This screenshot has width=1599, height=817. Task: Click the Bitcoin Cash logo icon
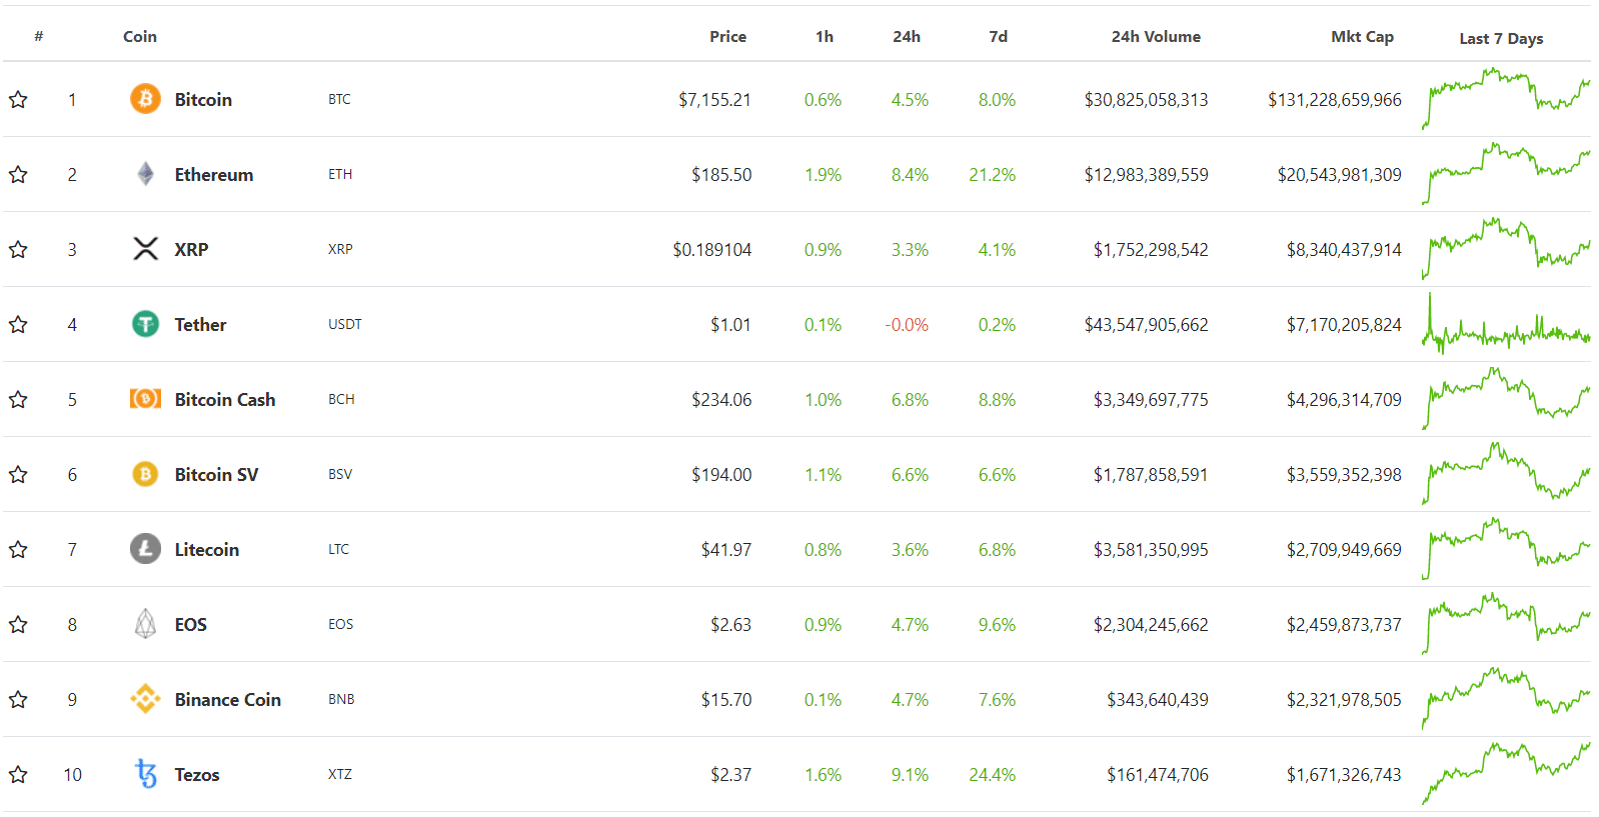coord(145,399)
